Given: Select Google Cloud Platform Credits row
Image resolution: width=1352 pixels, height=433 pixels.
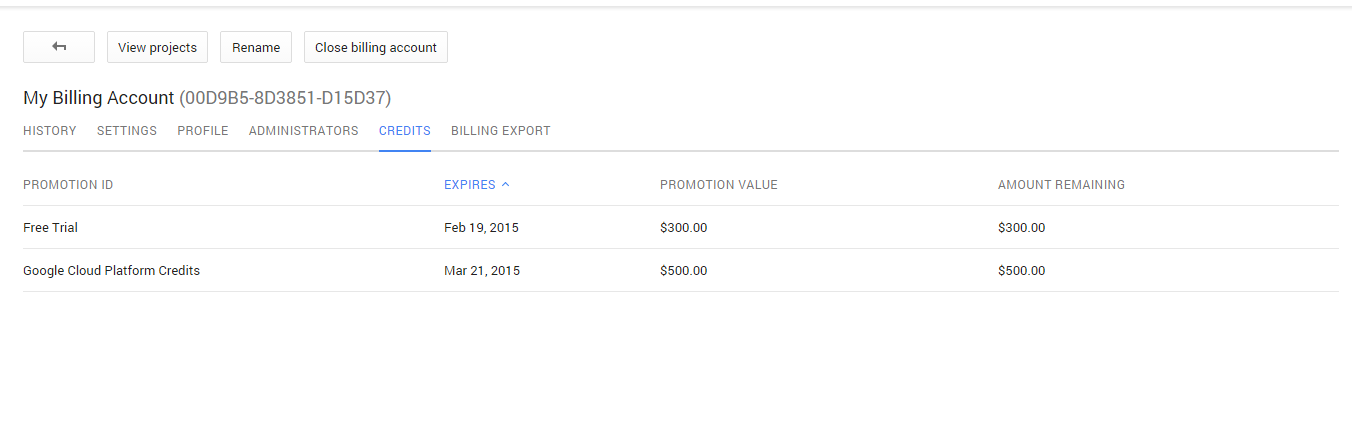Looking at the screenshot, I should point(111,271).
